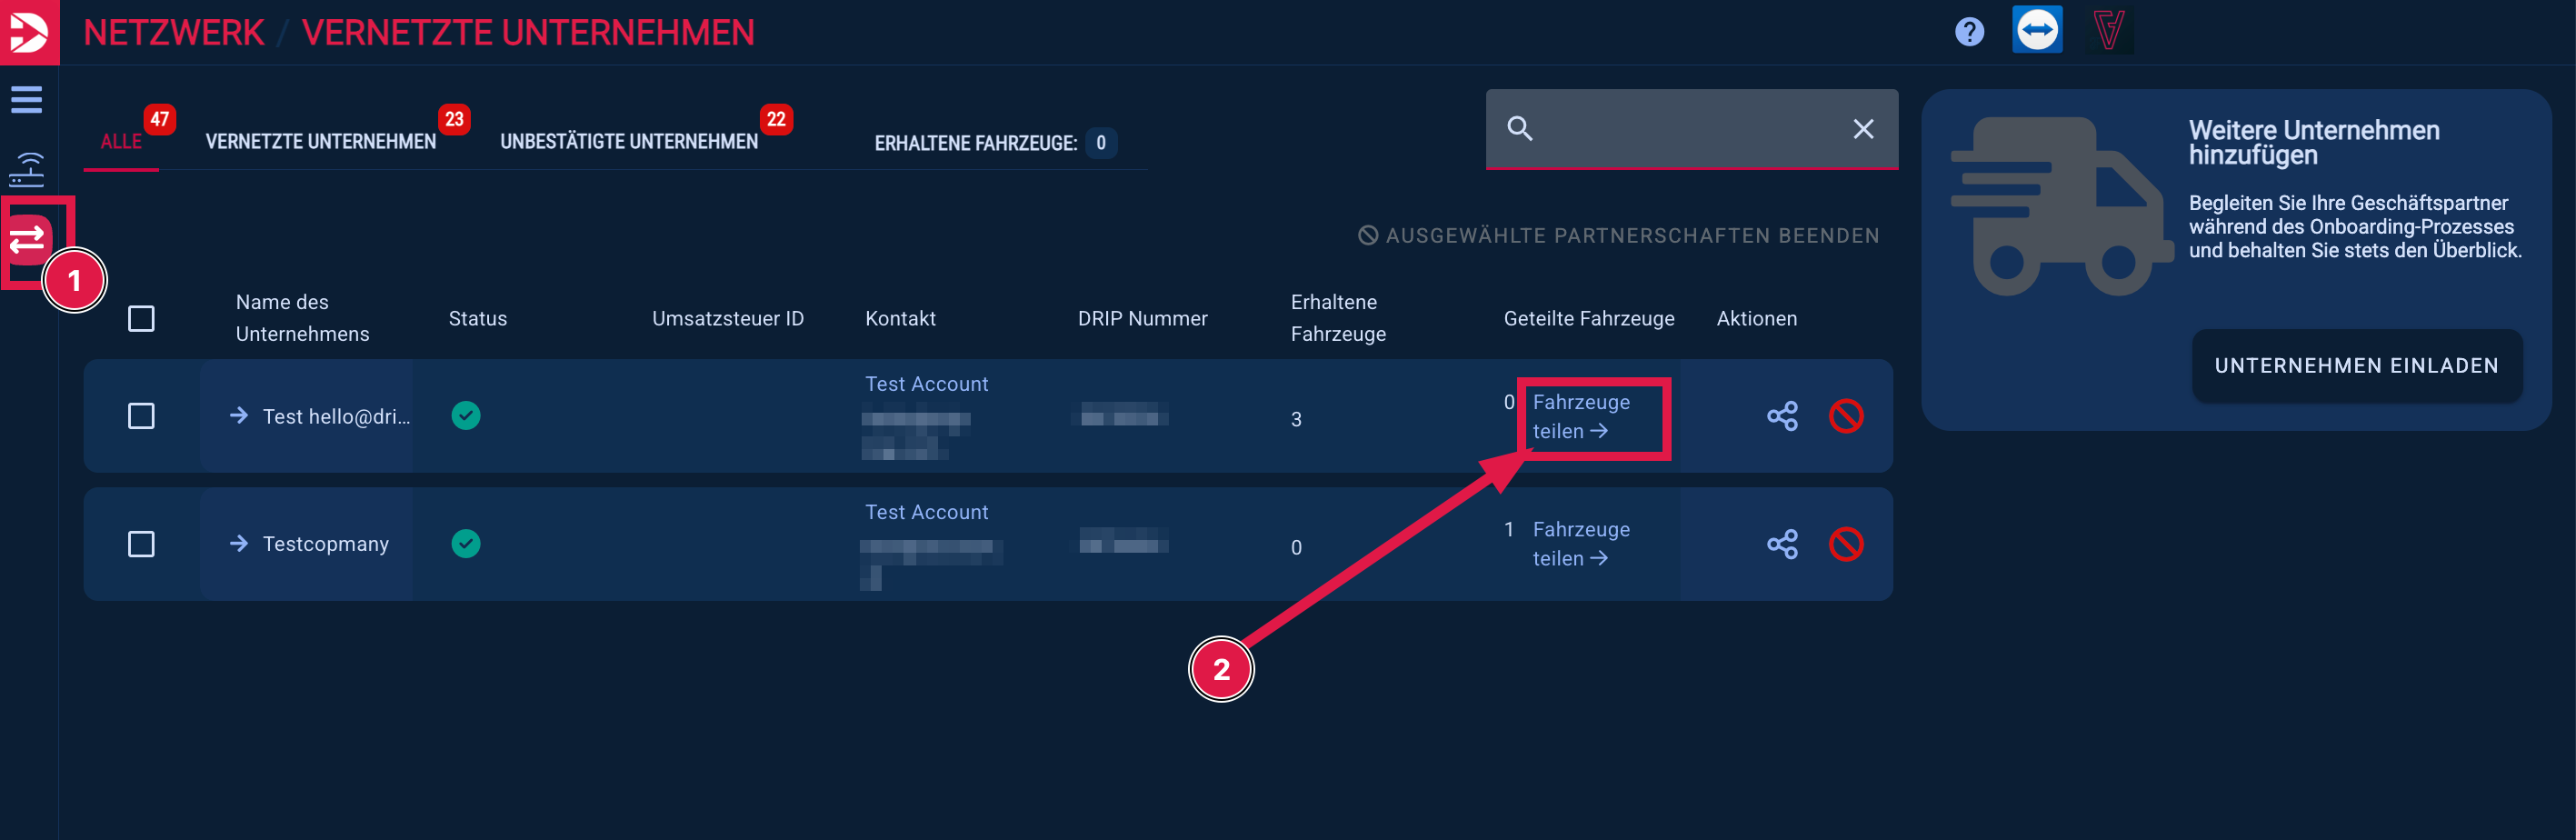Viewport: 2576px width, 840px height.
Task: Clear the search field with the X
Action: [x=1862, y=129]
